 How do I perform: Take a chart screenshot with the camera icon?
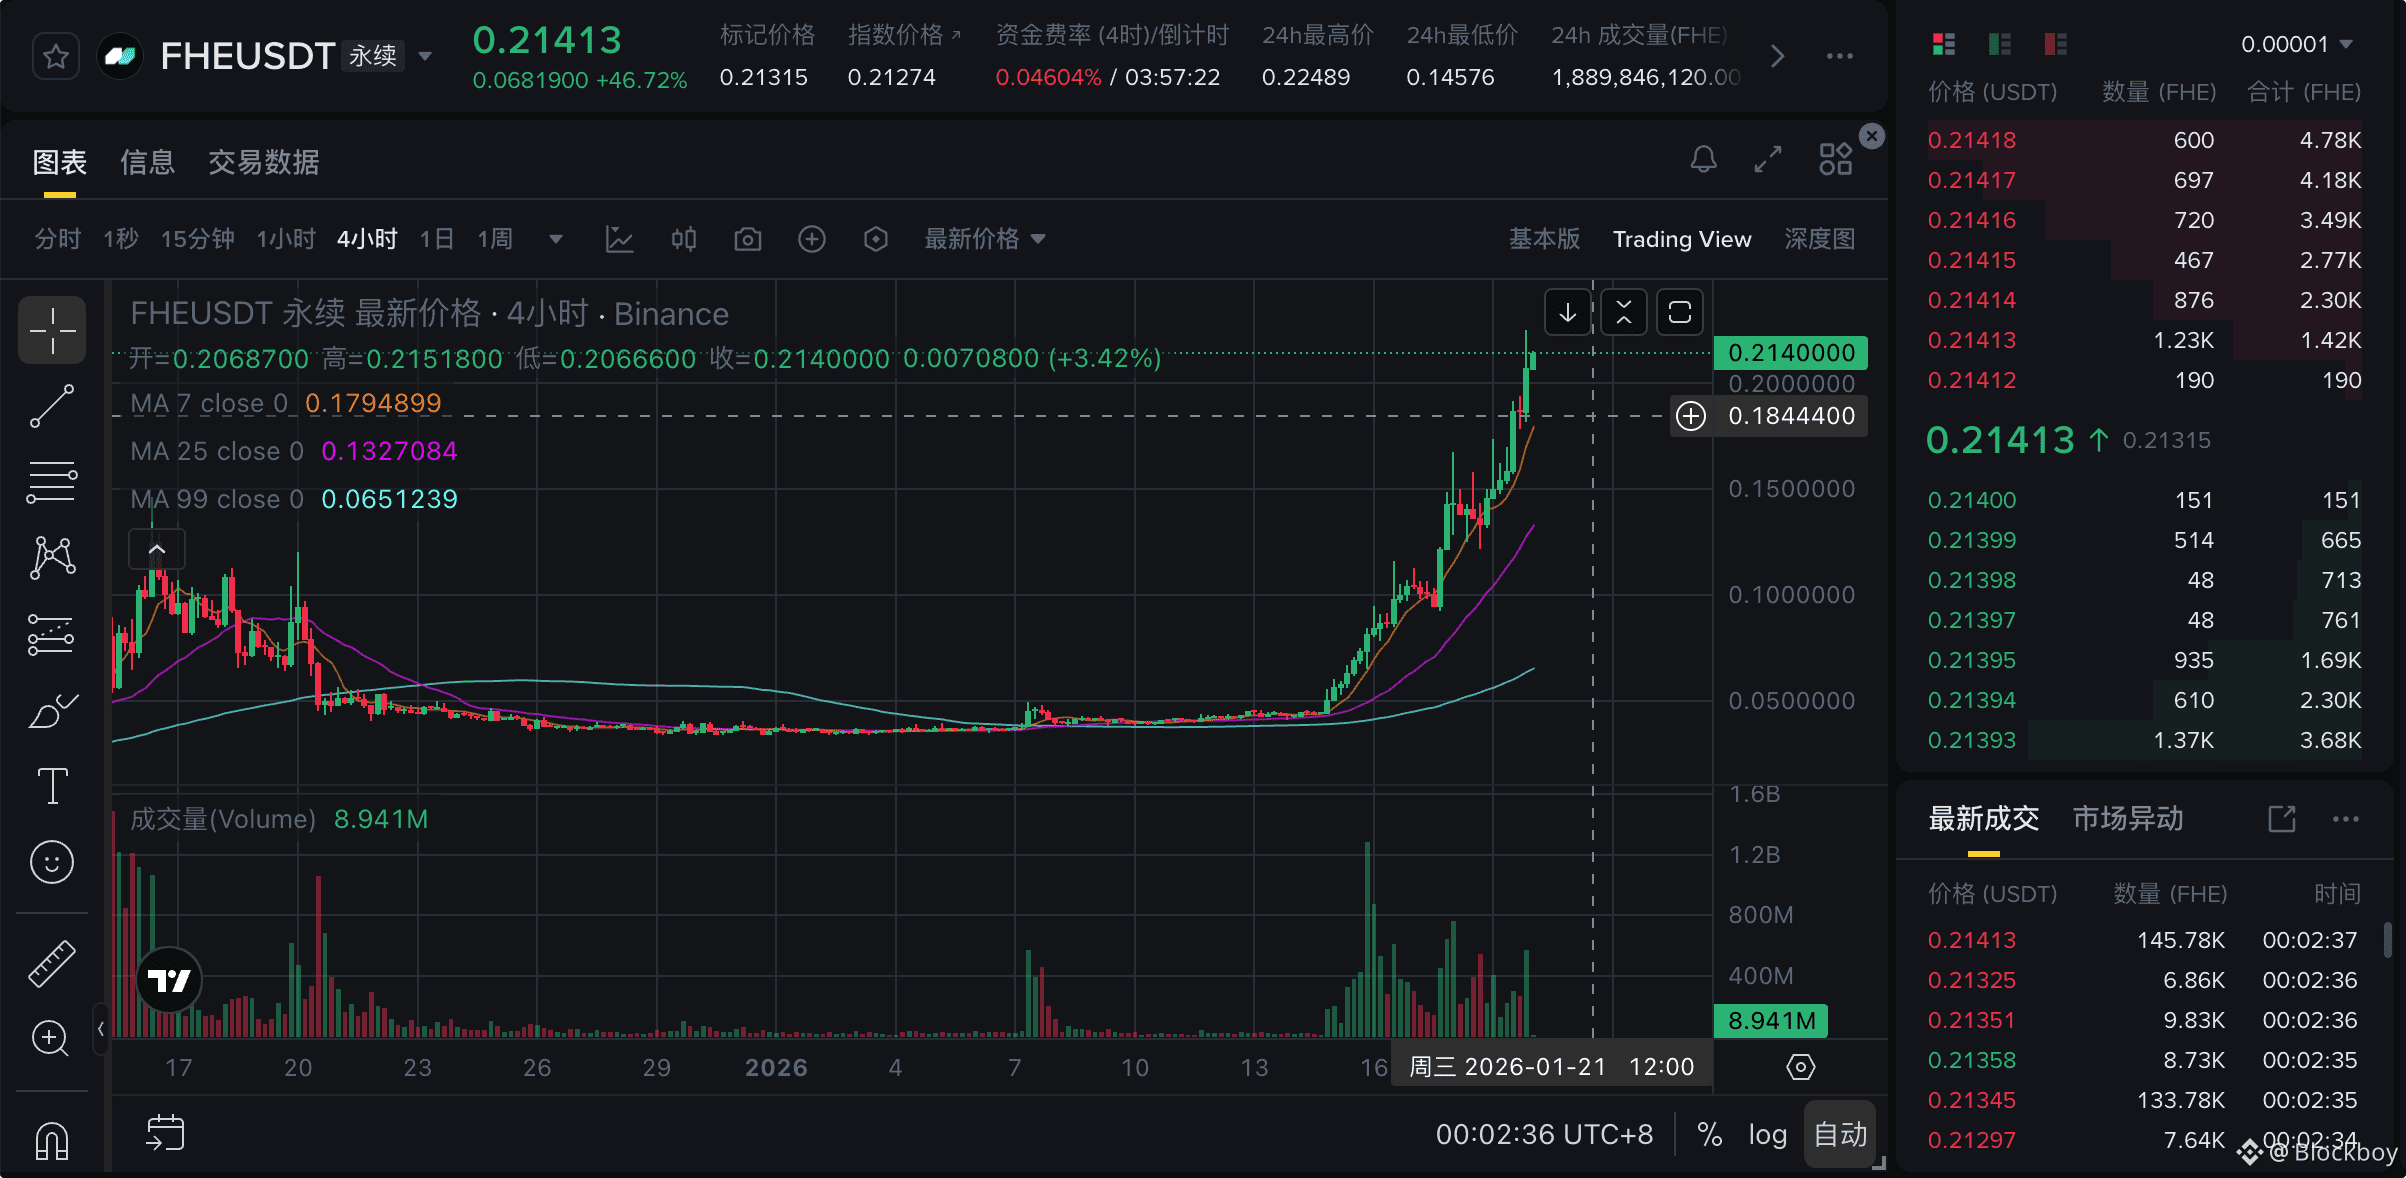747,239
